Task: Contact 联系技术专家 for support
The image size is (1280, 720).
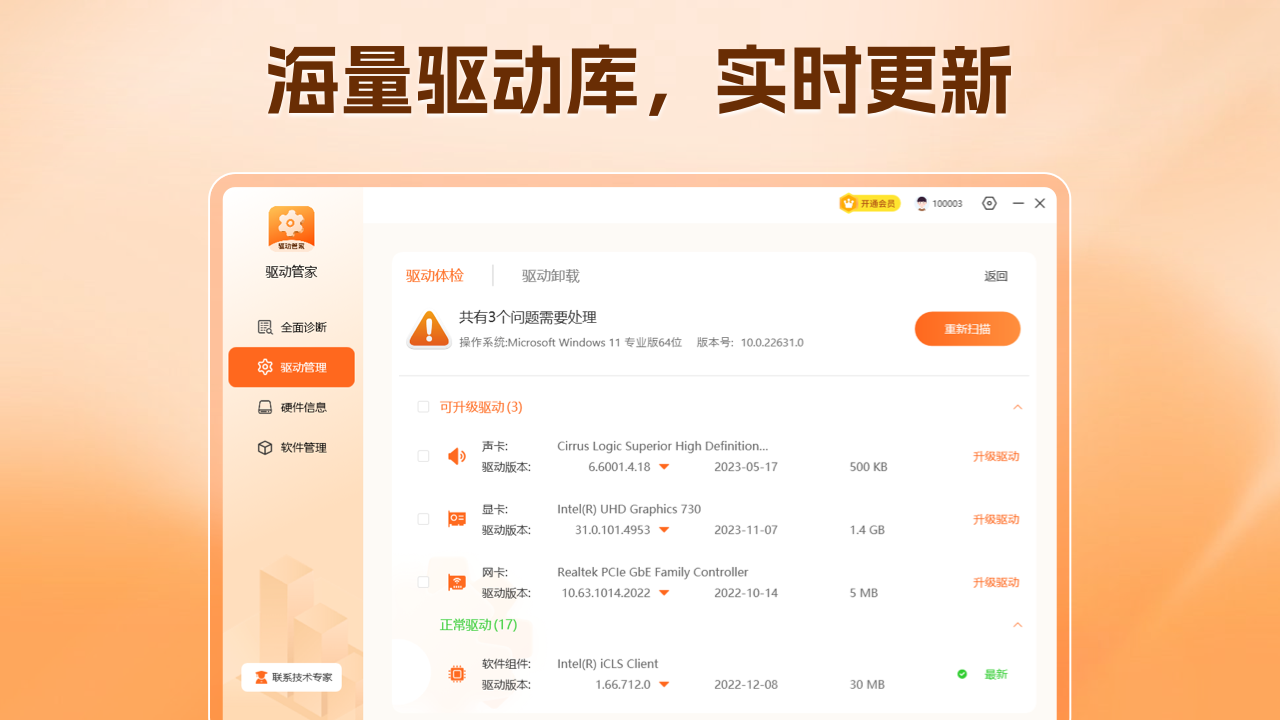Action: [x=291, y=677]
